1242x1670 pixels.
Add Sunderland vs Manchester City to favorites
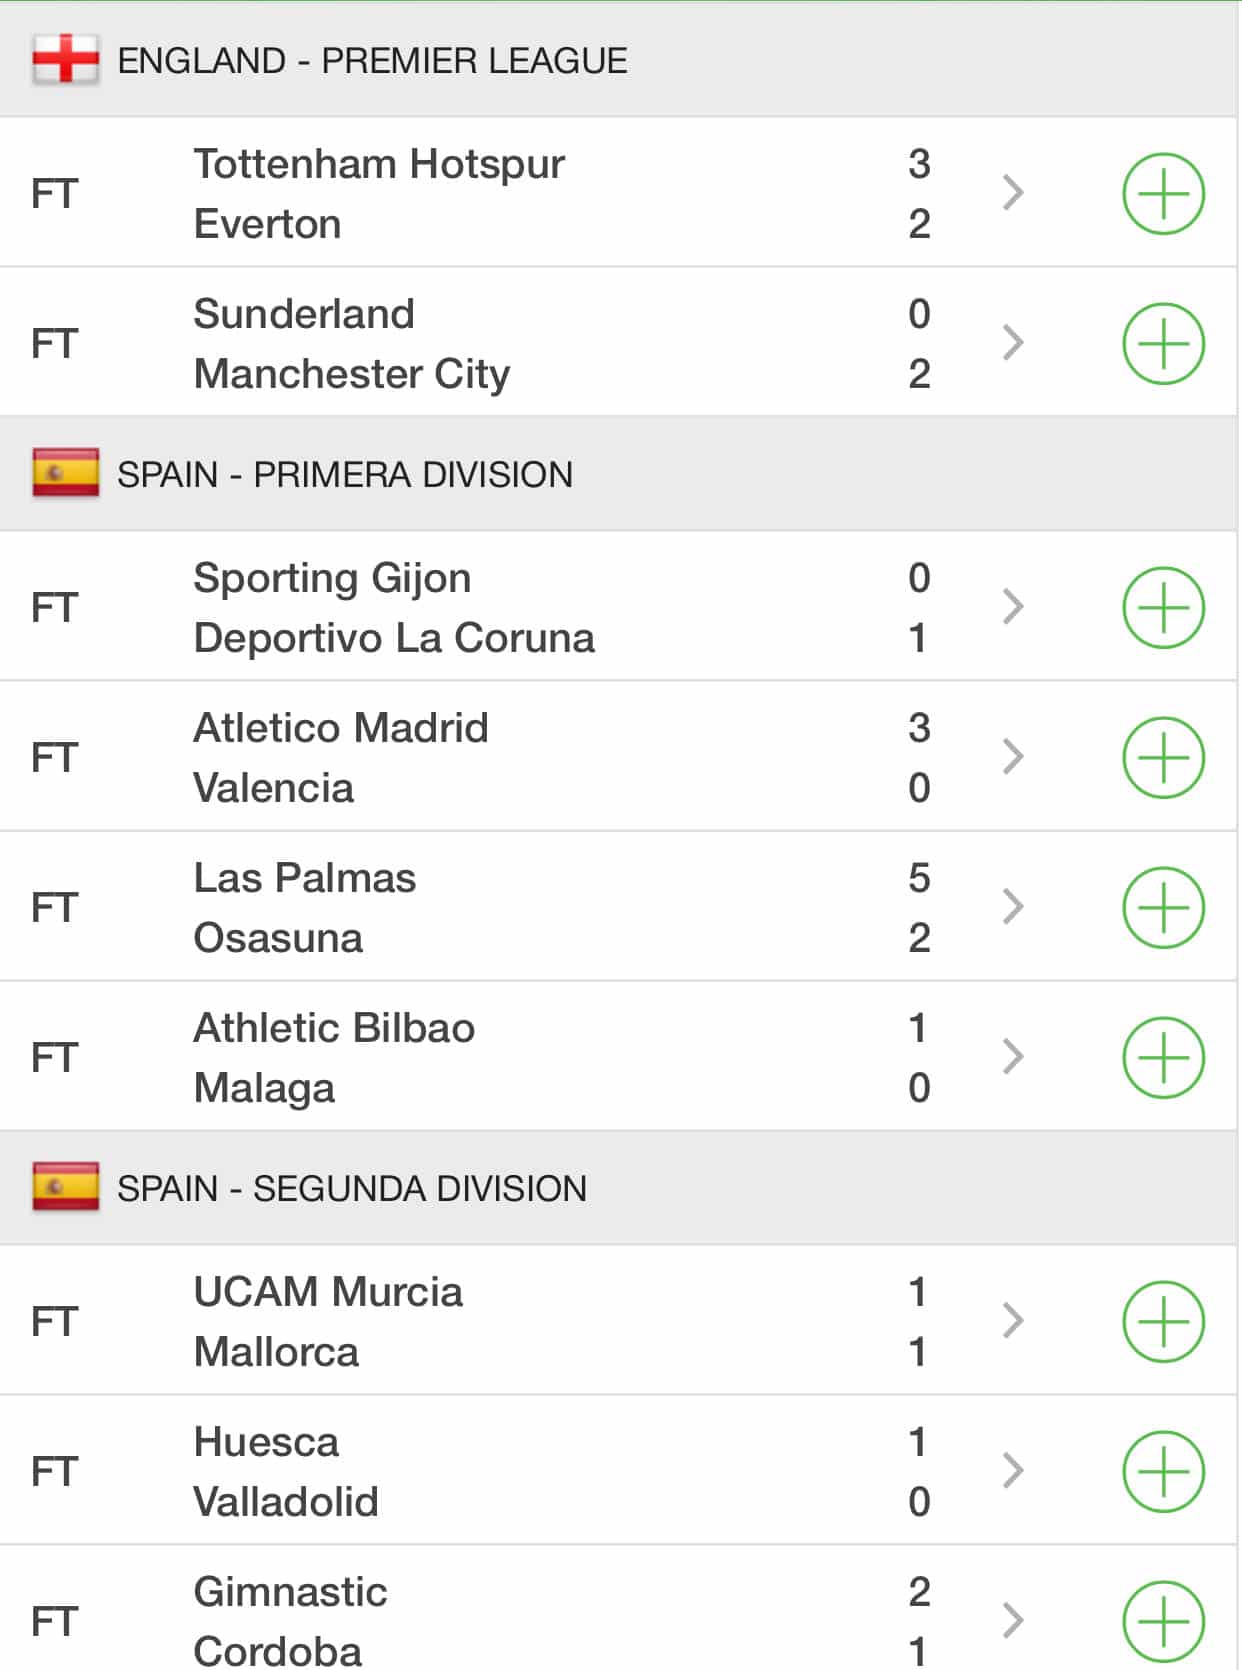tap(1163, 344)
